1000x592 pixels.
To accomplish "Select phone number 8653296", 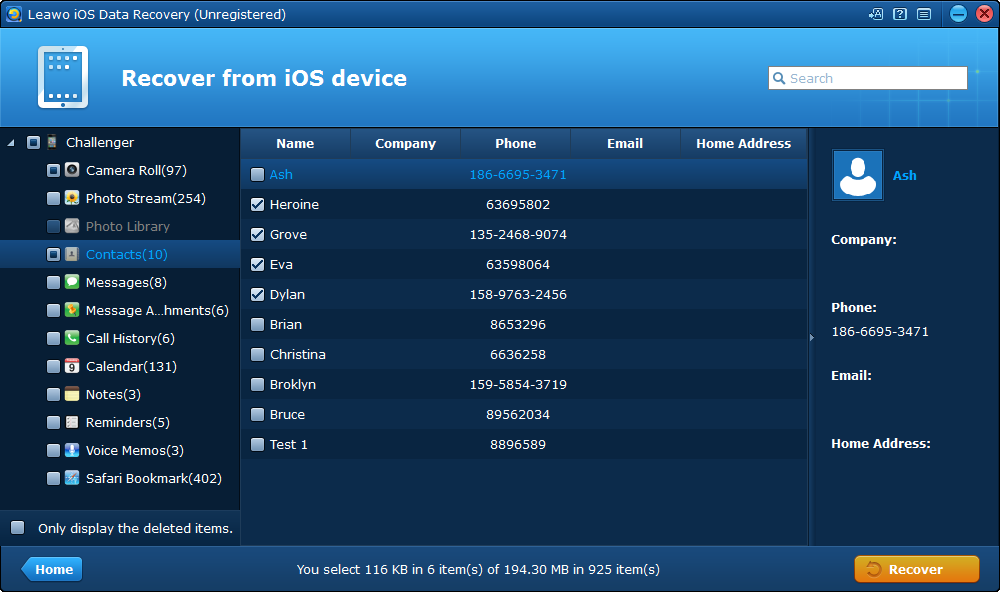I will click(x=518, y=325).
